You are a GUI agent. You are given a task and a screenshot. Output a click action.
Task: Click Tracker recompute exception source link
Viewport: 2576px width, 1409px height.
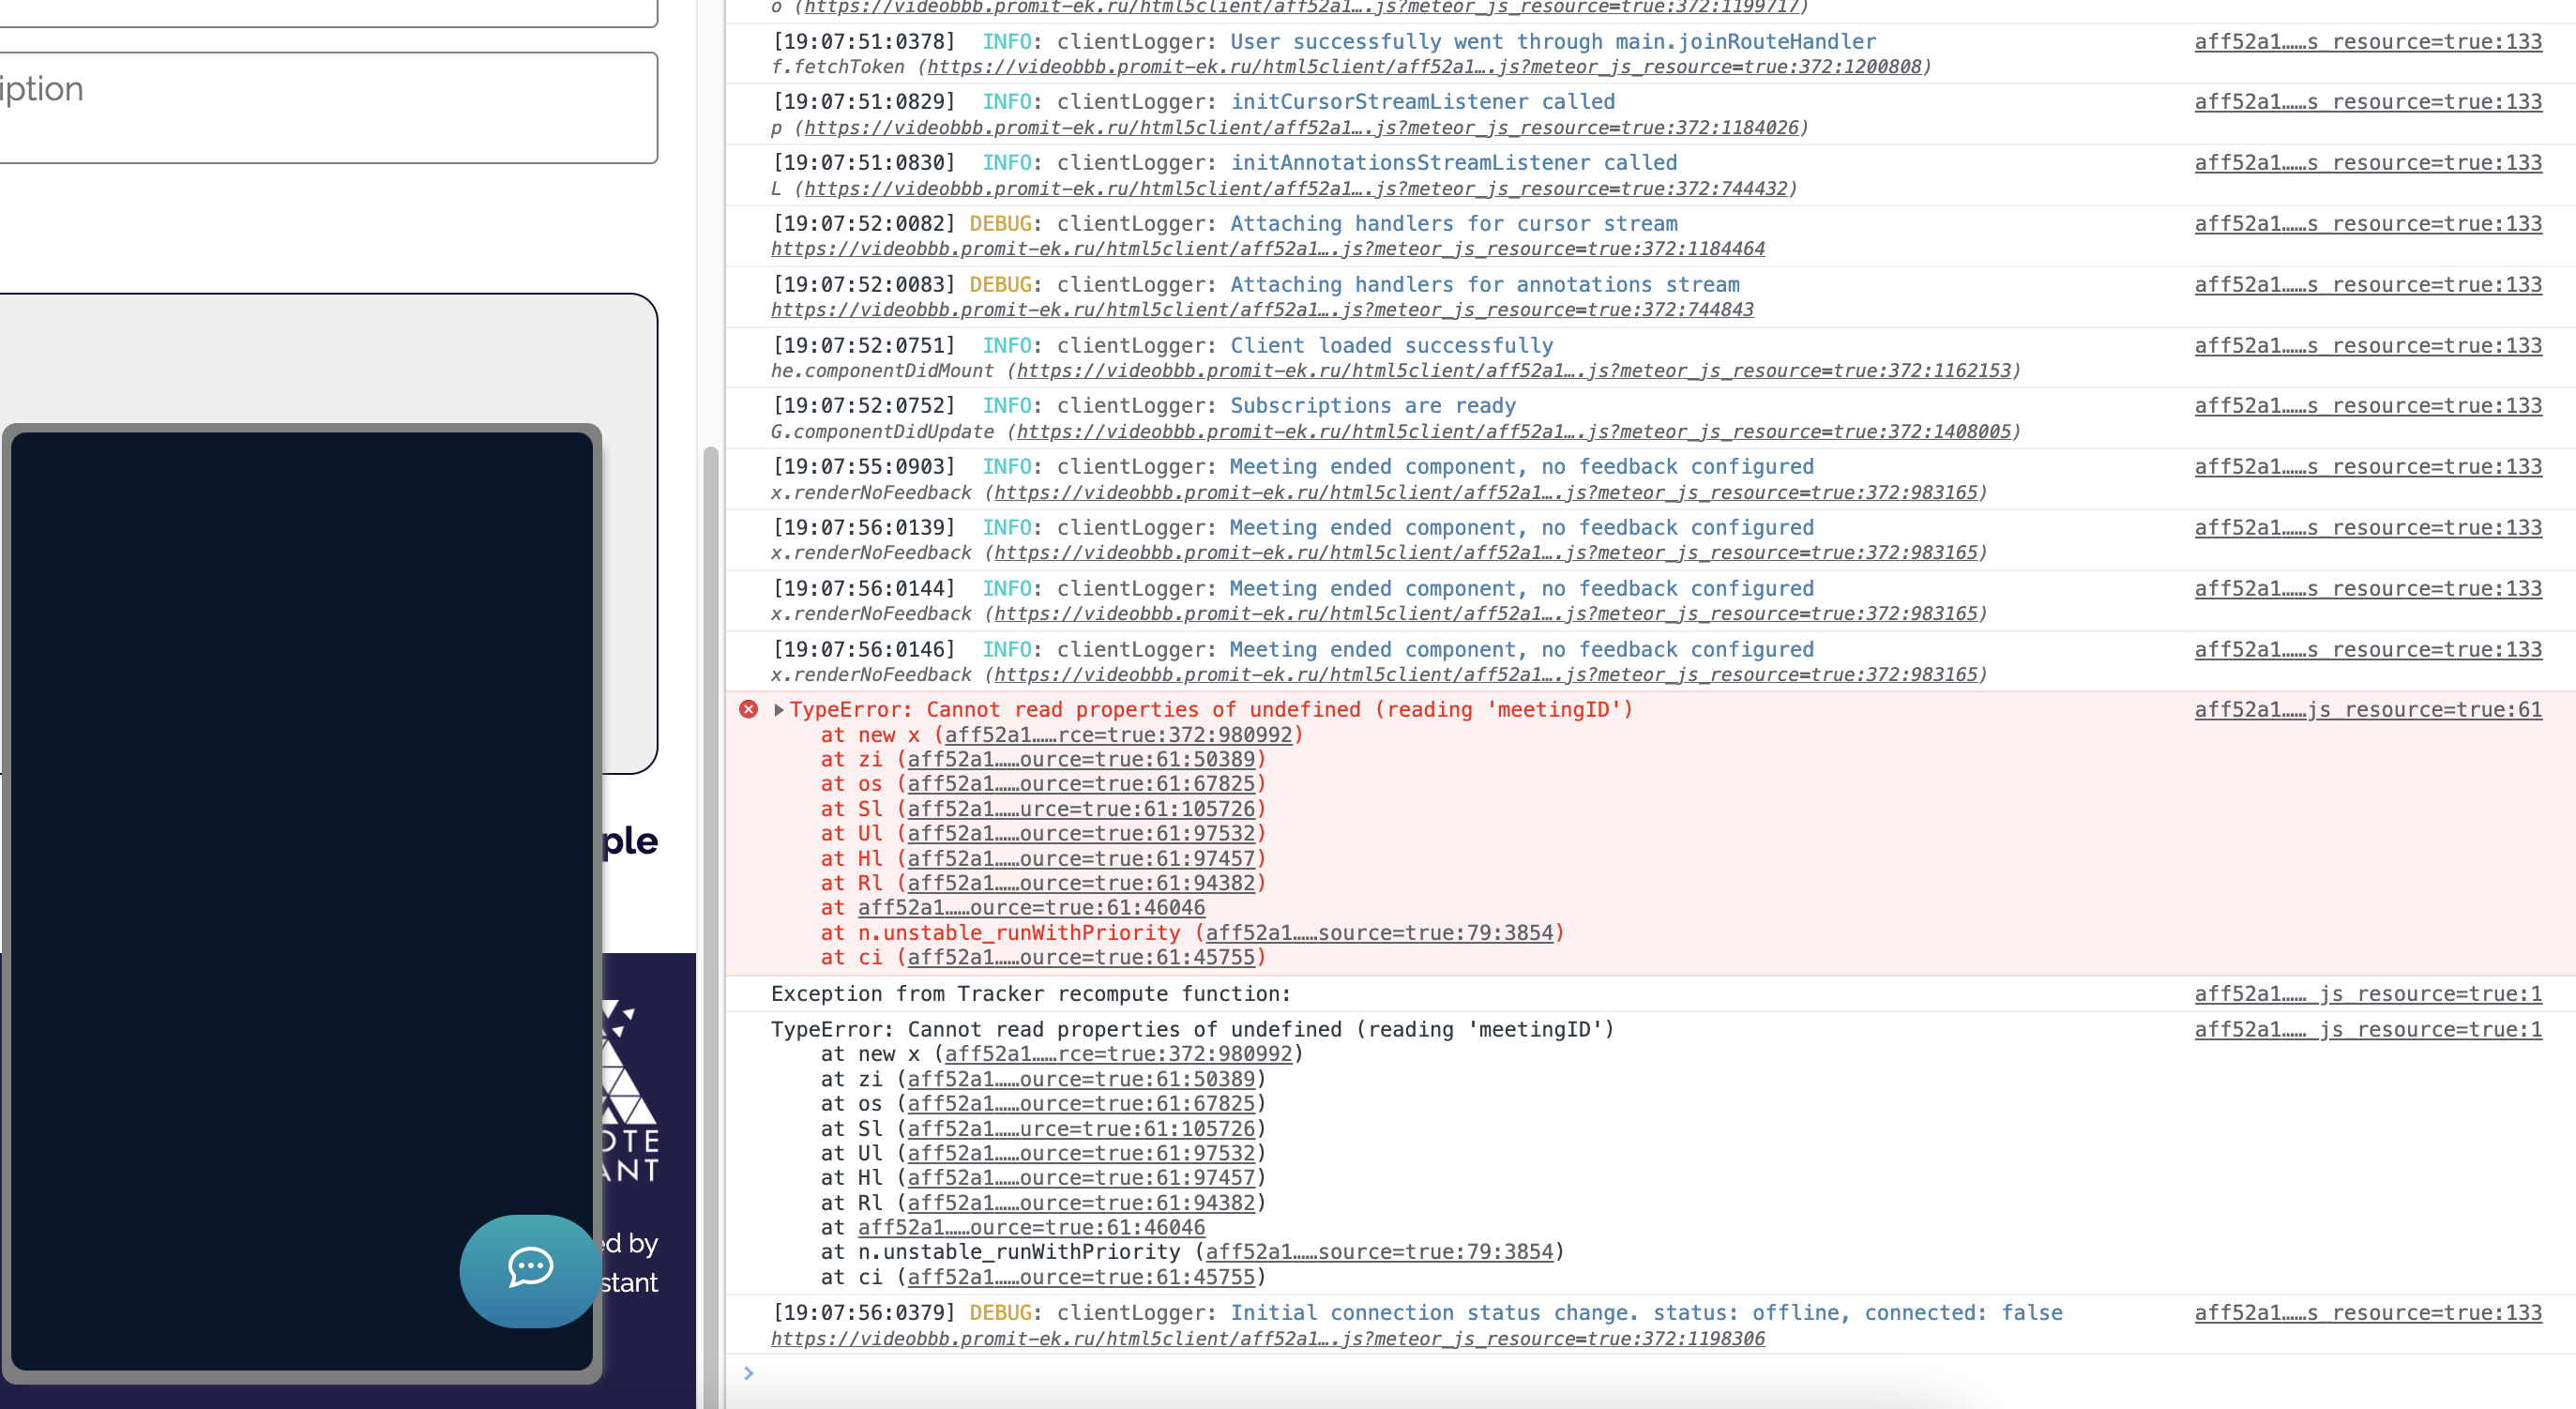pyautogui.click(x=2368, y=994)
